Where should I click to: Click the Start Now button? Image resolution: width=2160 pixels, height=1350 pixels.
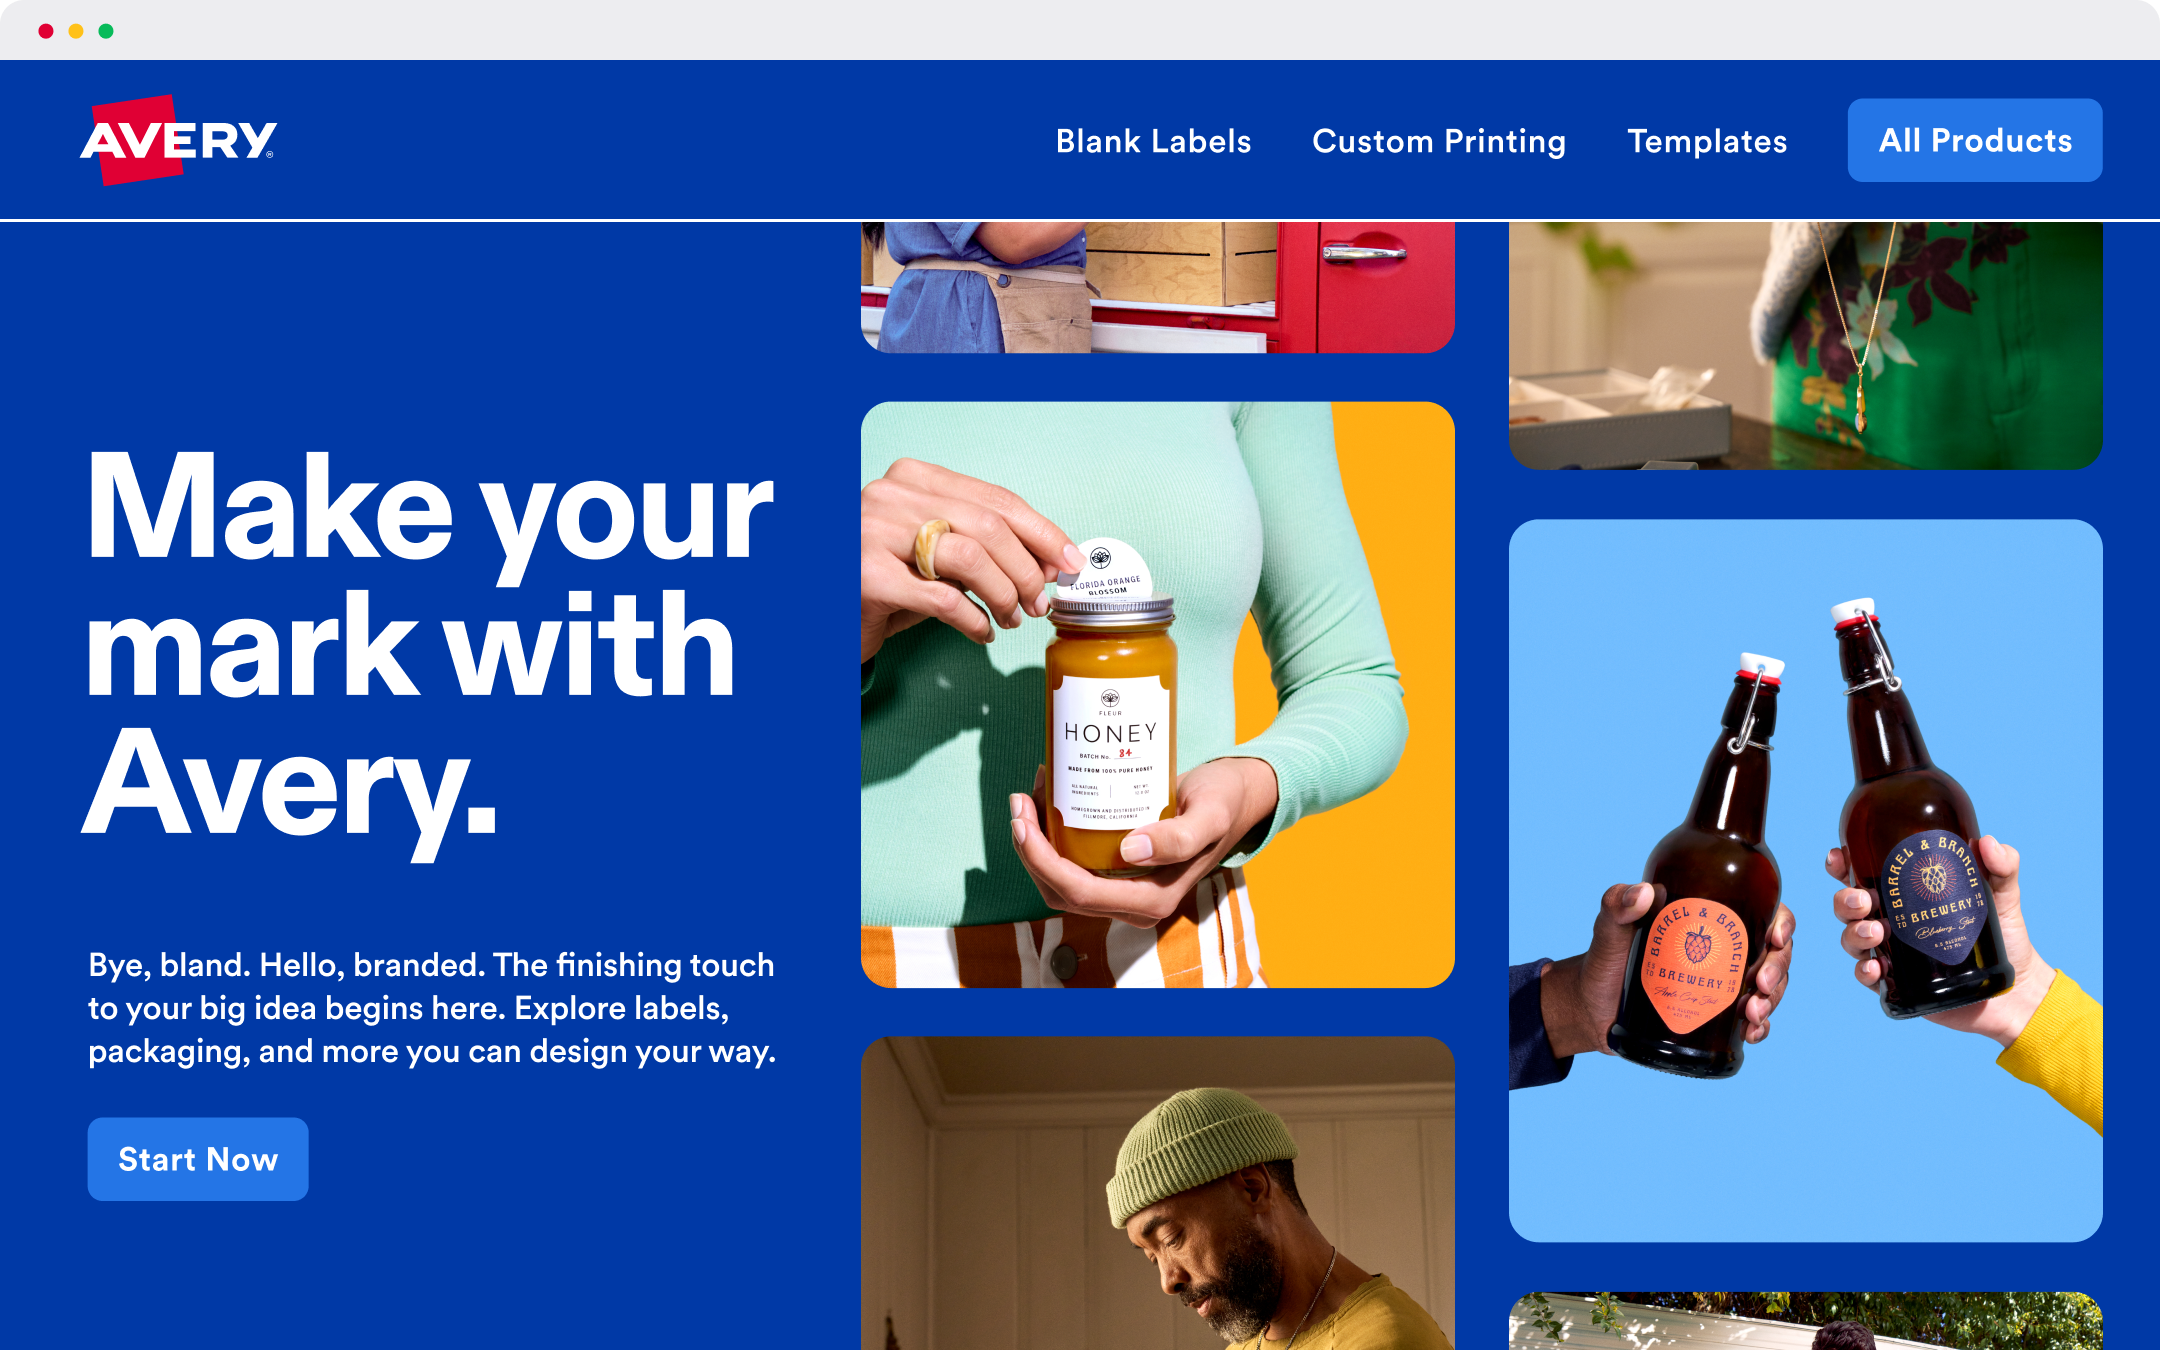point(198,1159)
